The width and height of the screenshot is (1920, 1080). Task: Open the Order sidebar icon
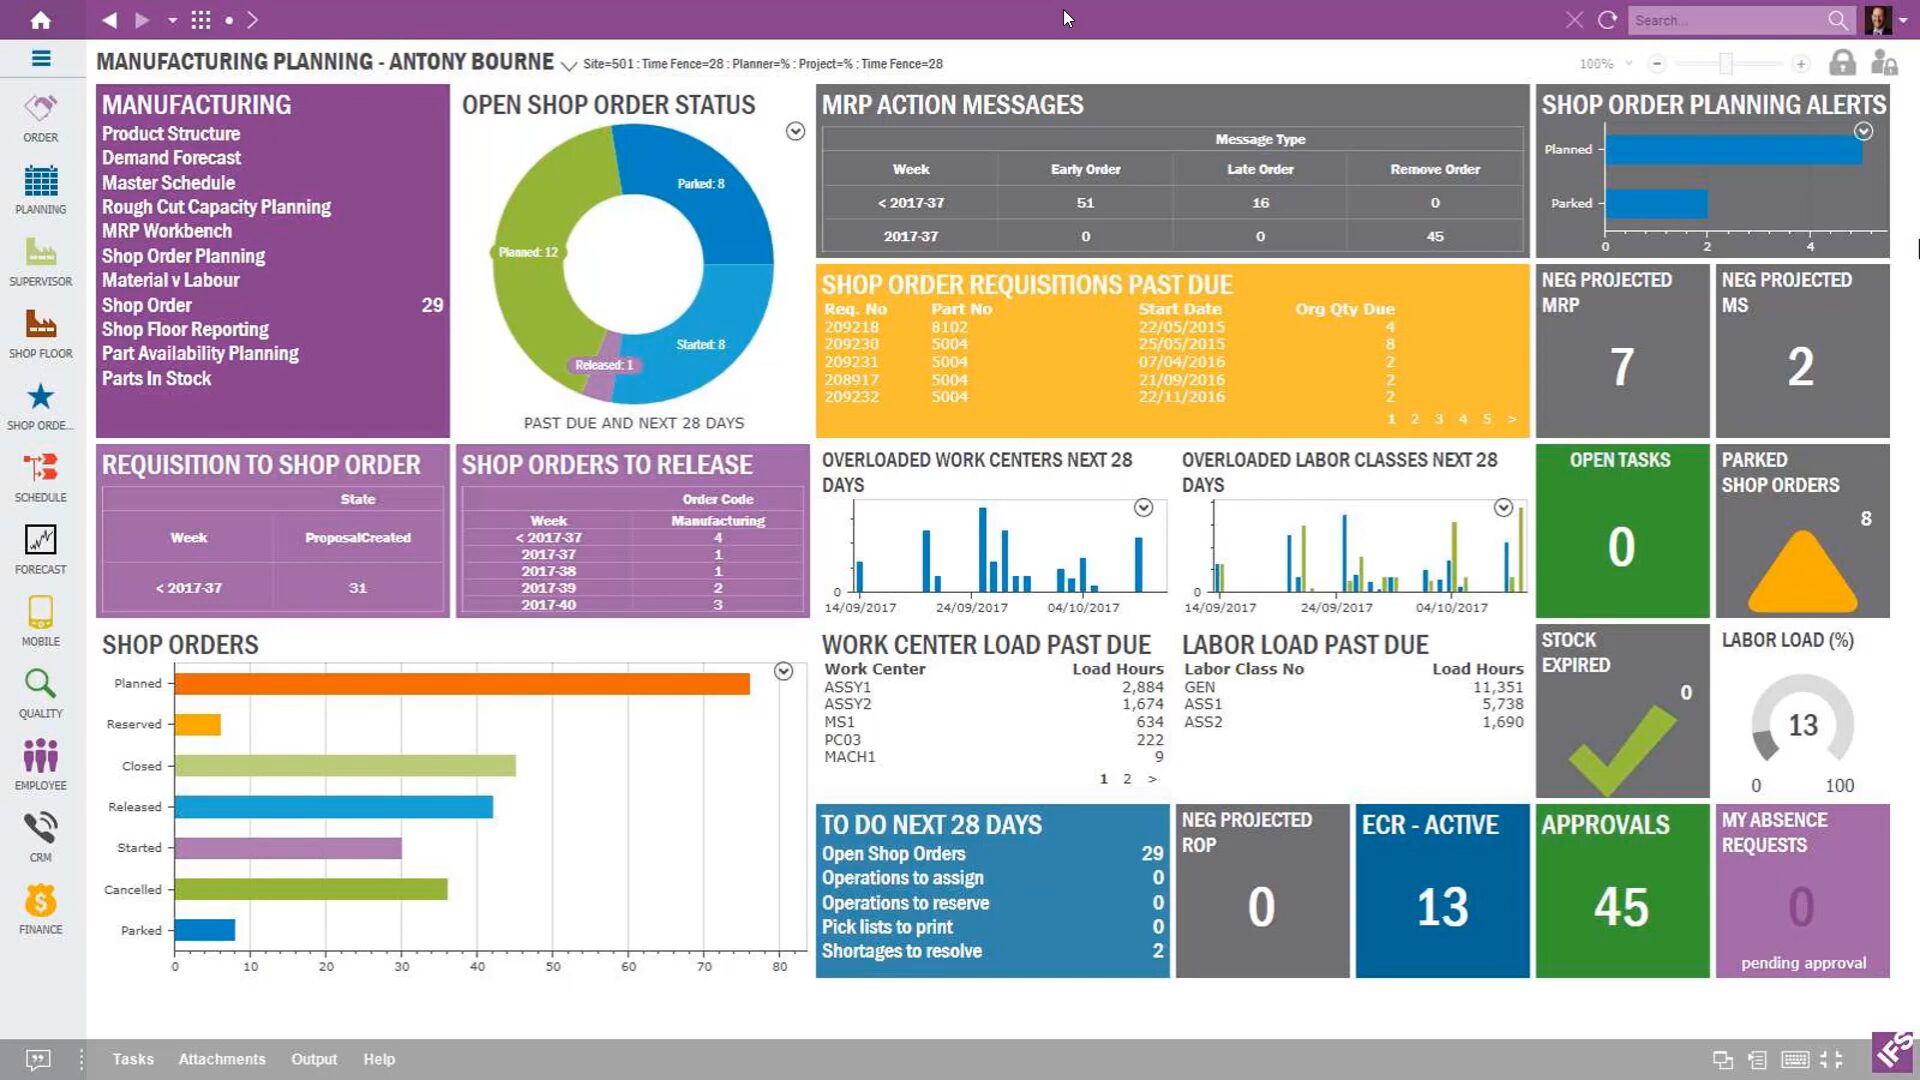point(41,118)
